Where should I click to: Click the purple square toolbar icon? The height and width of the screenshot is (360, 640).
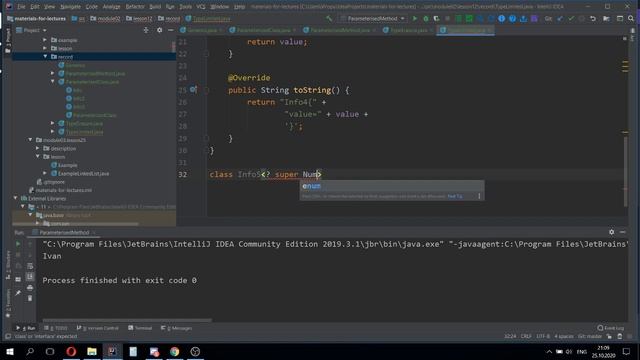tap(534, 18)
